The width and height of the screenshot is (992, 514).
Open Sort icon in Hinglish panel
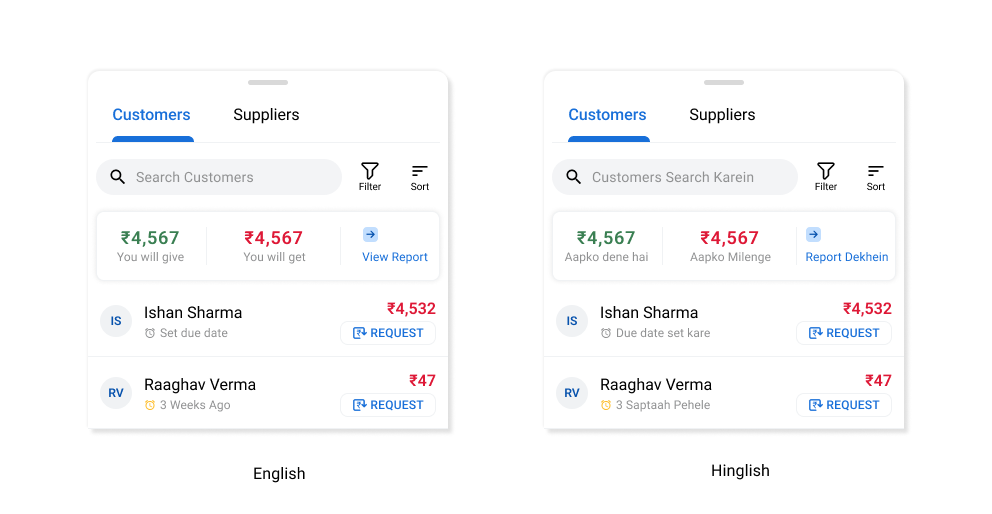[x=876, y=177]
